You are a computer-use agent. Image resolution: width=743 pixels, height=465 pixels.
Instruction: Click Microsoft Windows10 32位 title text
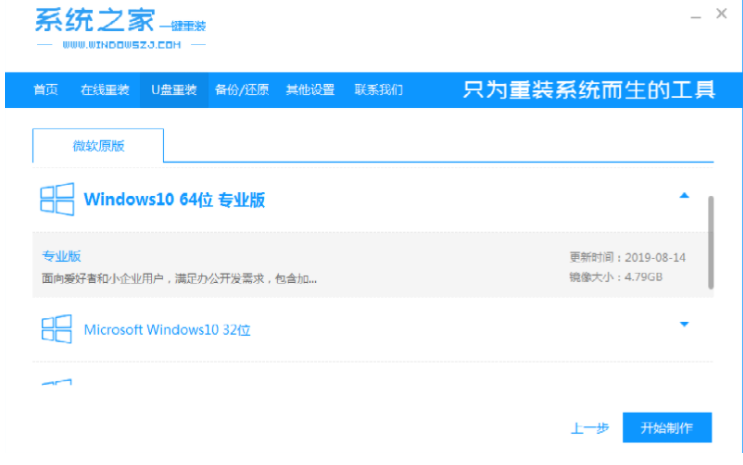click(167, 329)
